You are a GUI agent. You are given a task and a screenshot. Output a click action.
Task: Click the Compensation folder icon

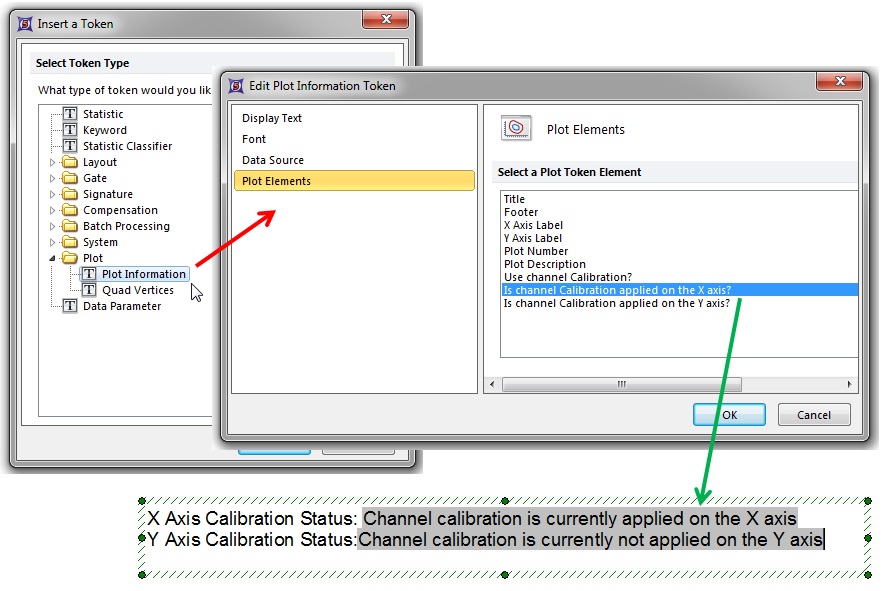pyautogui.click(x=70, y=210)
